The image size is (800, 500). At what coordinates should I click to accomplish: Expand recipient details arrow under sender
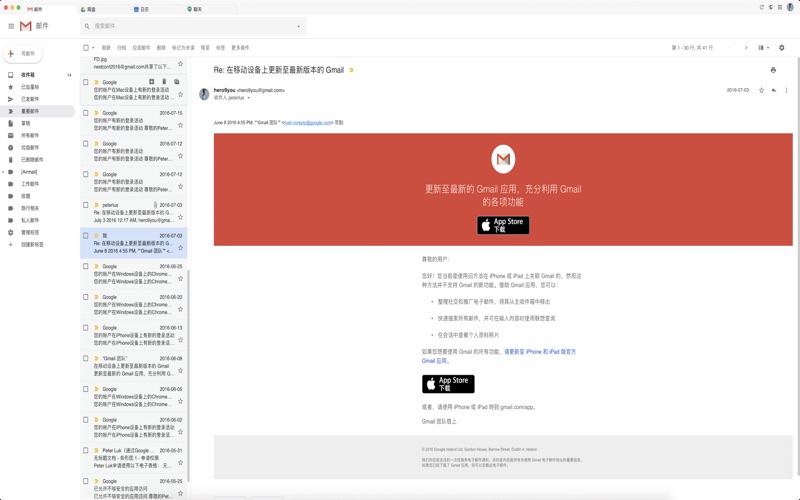248,98
